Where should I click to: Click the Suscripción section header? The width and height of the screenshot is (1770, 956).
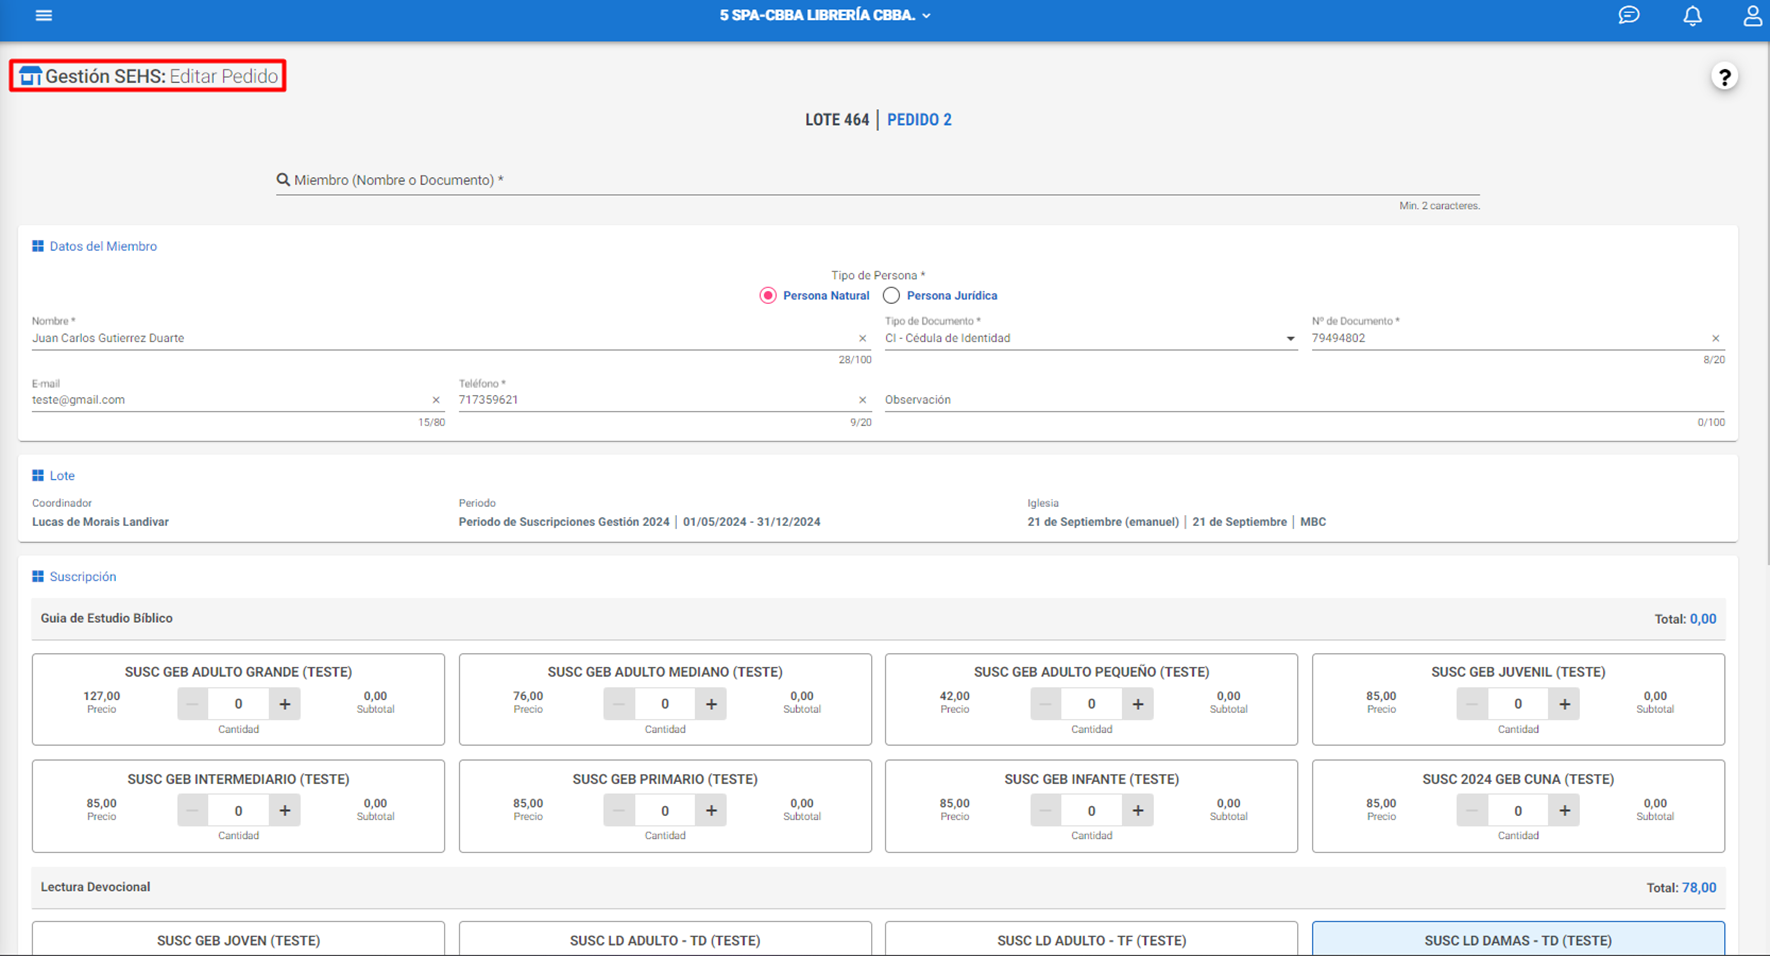74,577
